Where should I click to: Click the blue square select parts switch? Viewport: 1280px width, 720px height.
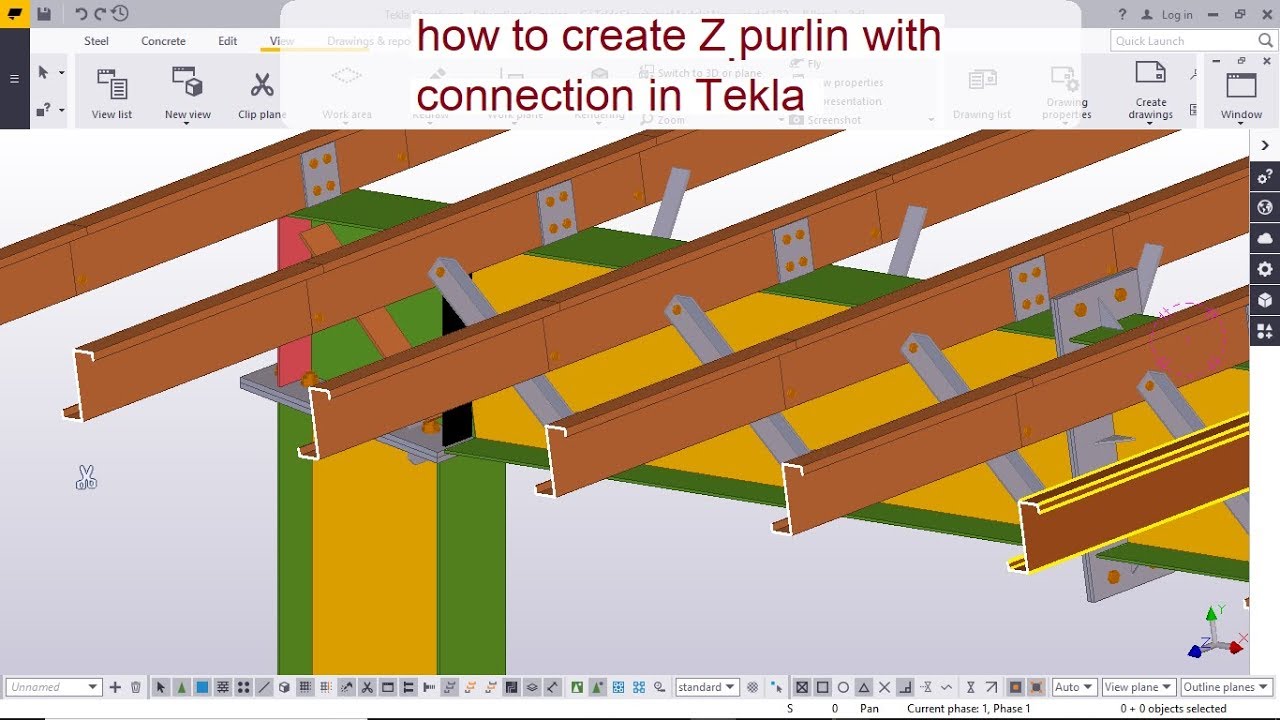coord(202,687)
